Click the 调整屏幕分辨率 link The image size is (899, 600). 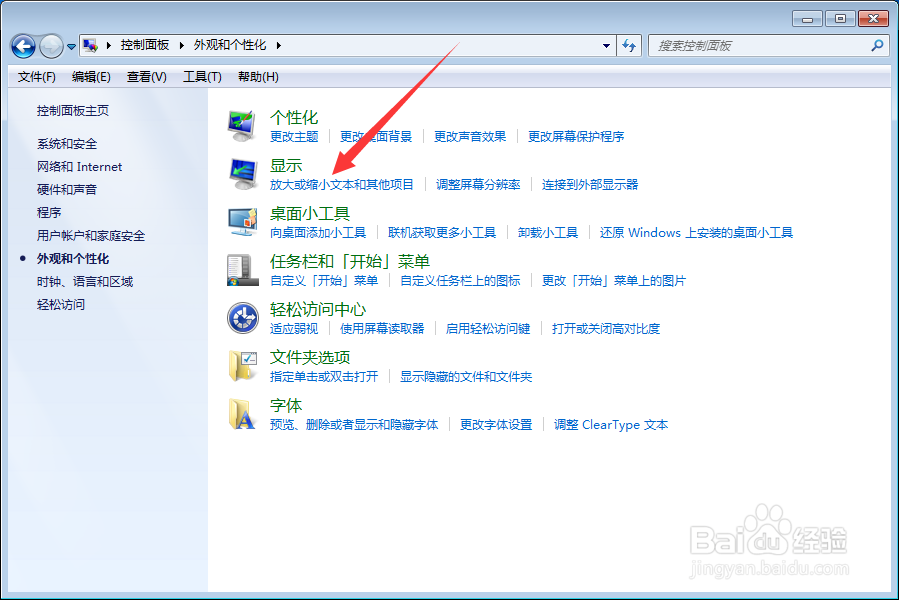(x=478, y=185)
